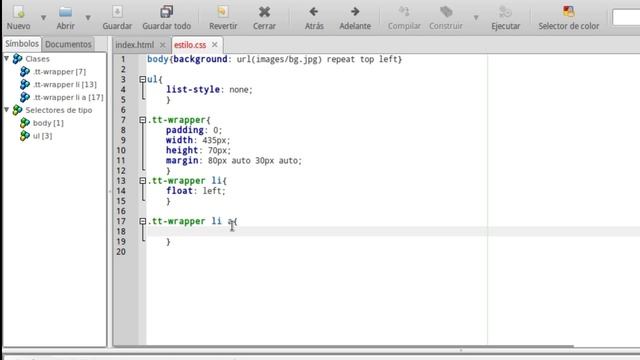Go back with the Atrás arrow

click(314, 11)
